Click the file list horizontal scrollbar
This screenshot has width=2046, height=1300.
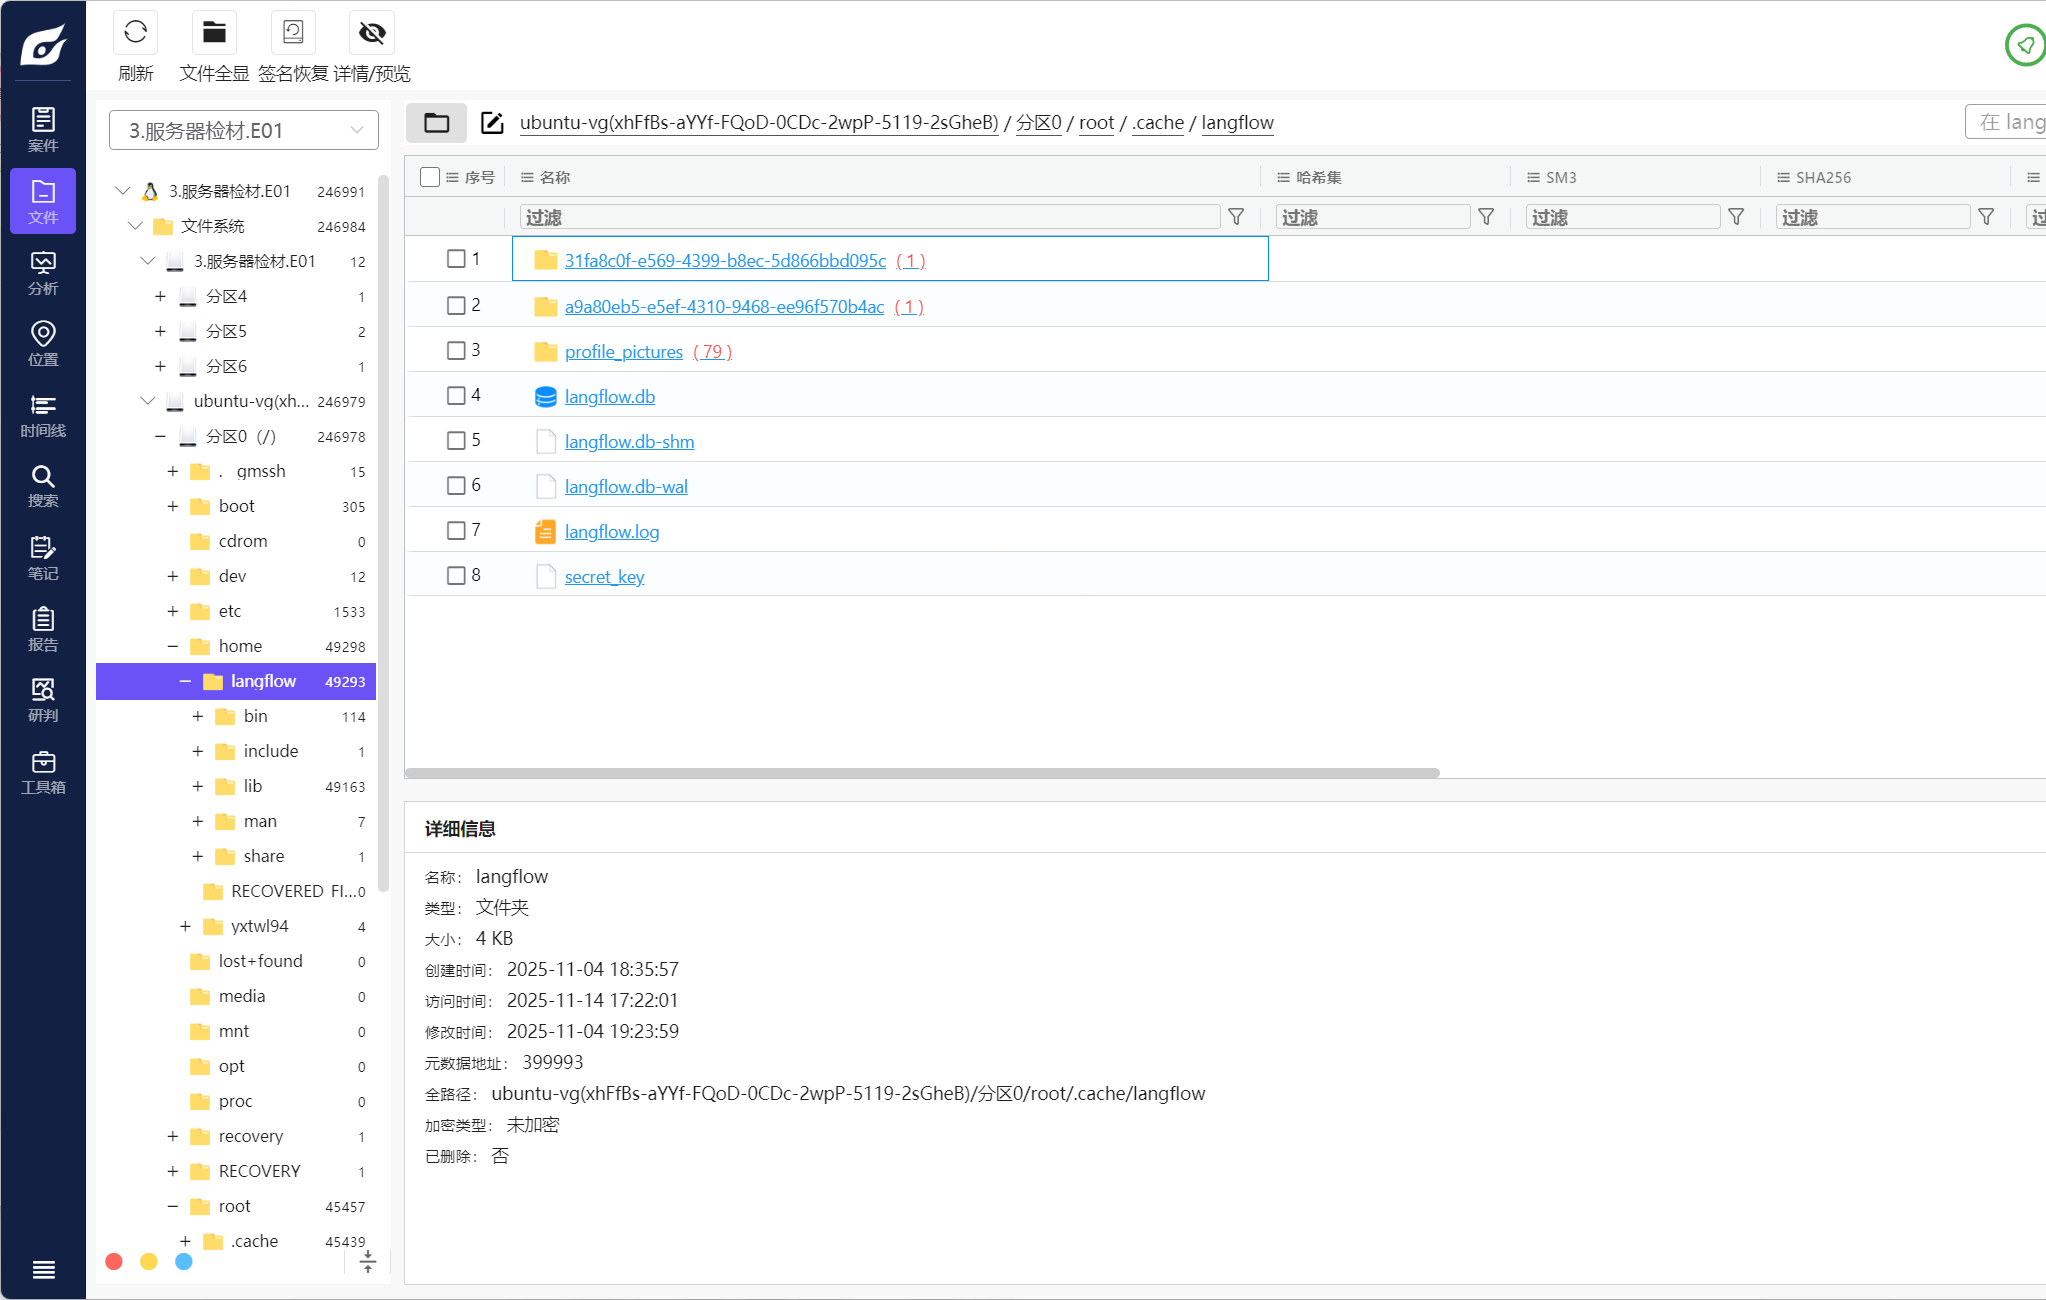tap(920, 773)
